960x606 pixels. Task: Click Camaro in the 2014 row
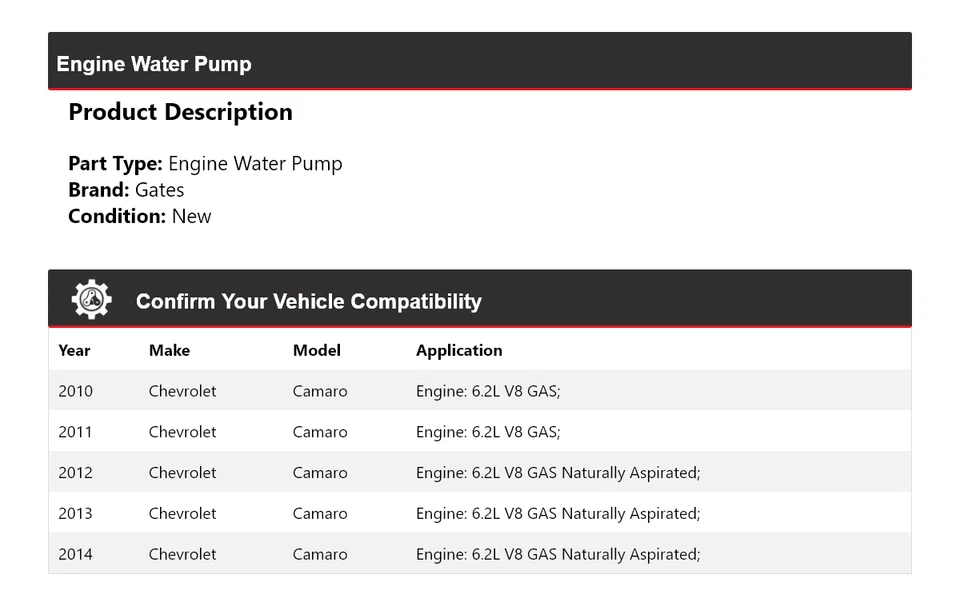point(320,554)
